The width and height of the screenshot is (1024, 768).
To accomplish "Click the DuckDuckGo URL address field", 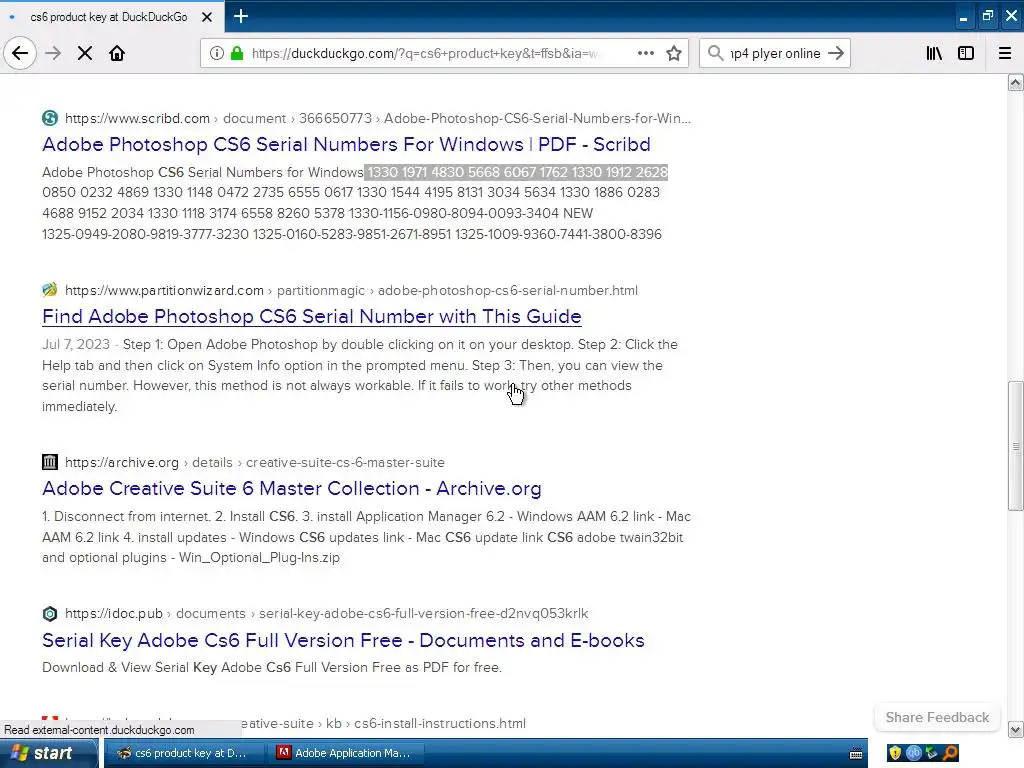I will (x=425, y=53).
